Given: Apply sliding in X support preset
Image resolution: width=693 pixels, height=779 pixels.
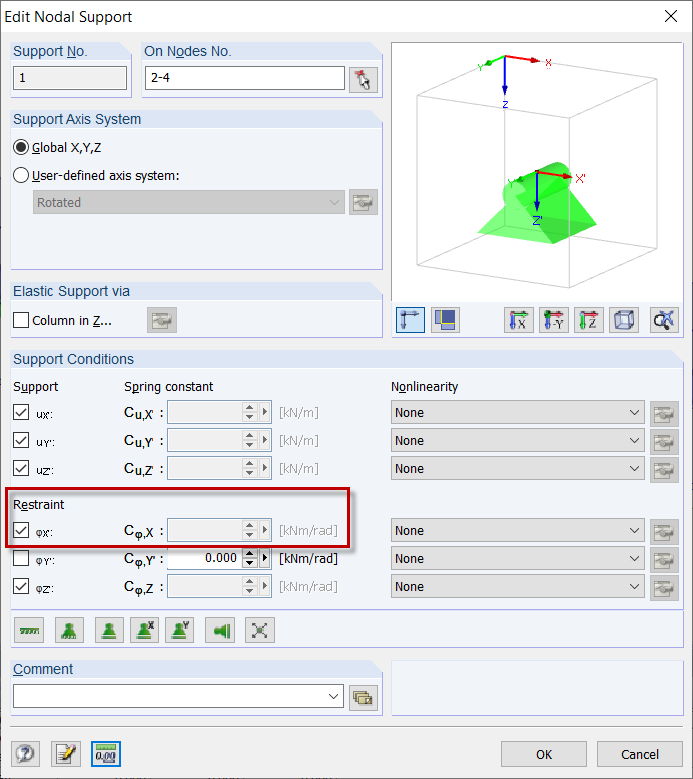Looking at the screenshot, I should pos(145,630).
